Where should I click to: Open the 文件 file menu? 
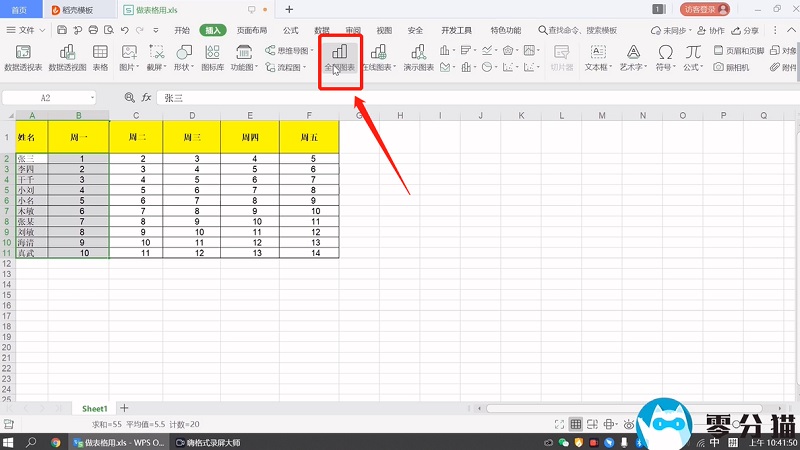pyautogui.click(x=27, y=30)
